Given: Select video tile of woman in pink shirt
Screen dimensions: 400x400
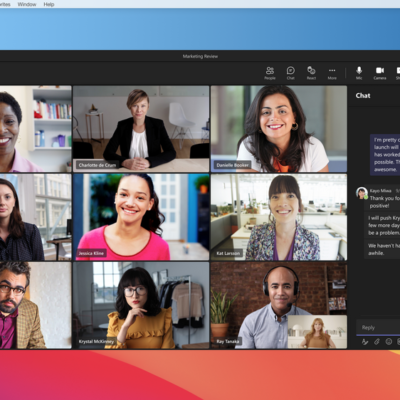Looking at the screenshot, I should click(36, 129).
